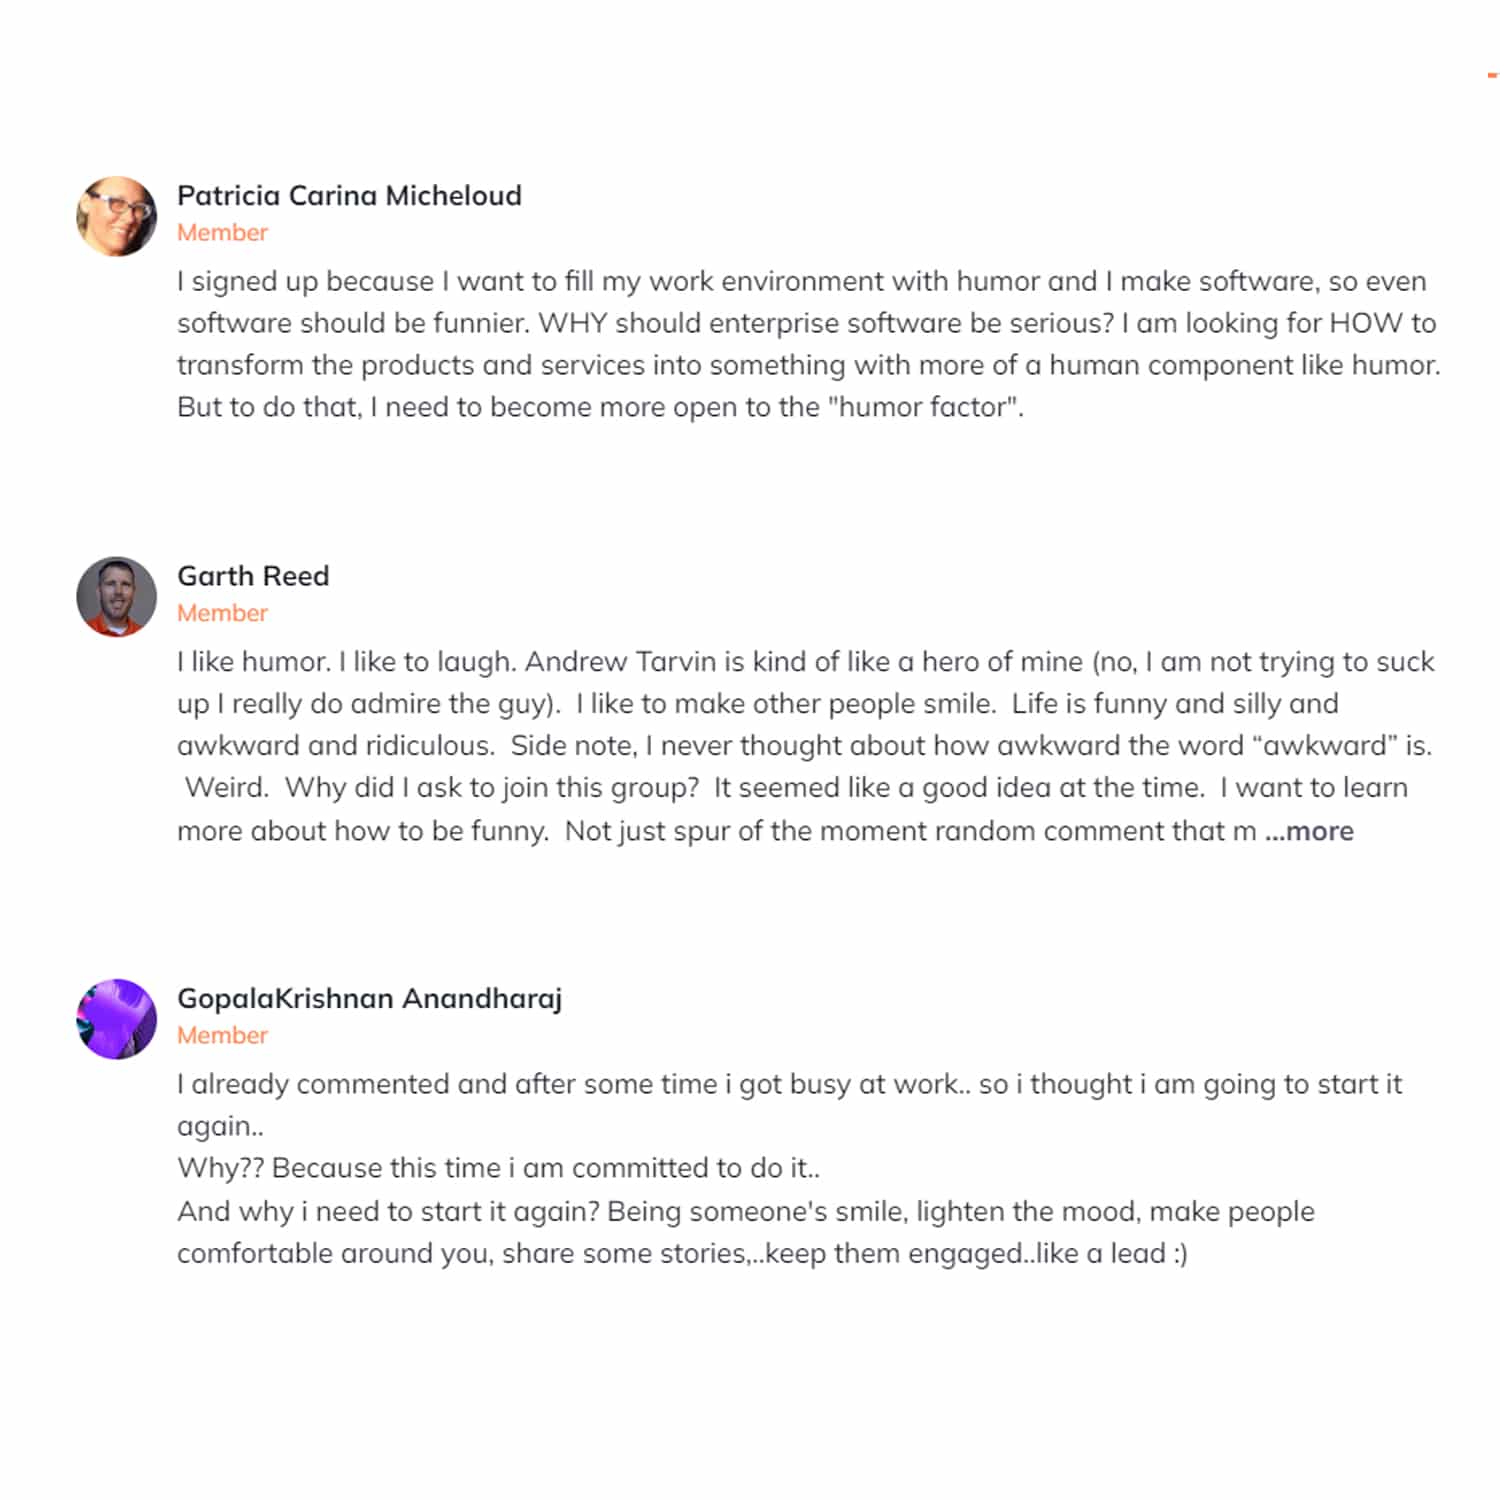Click Garth's comment mentioning Andrew Tarvin
Screen dimensions: 1500x1500
pyautogui.click(x=806, y=746)
